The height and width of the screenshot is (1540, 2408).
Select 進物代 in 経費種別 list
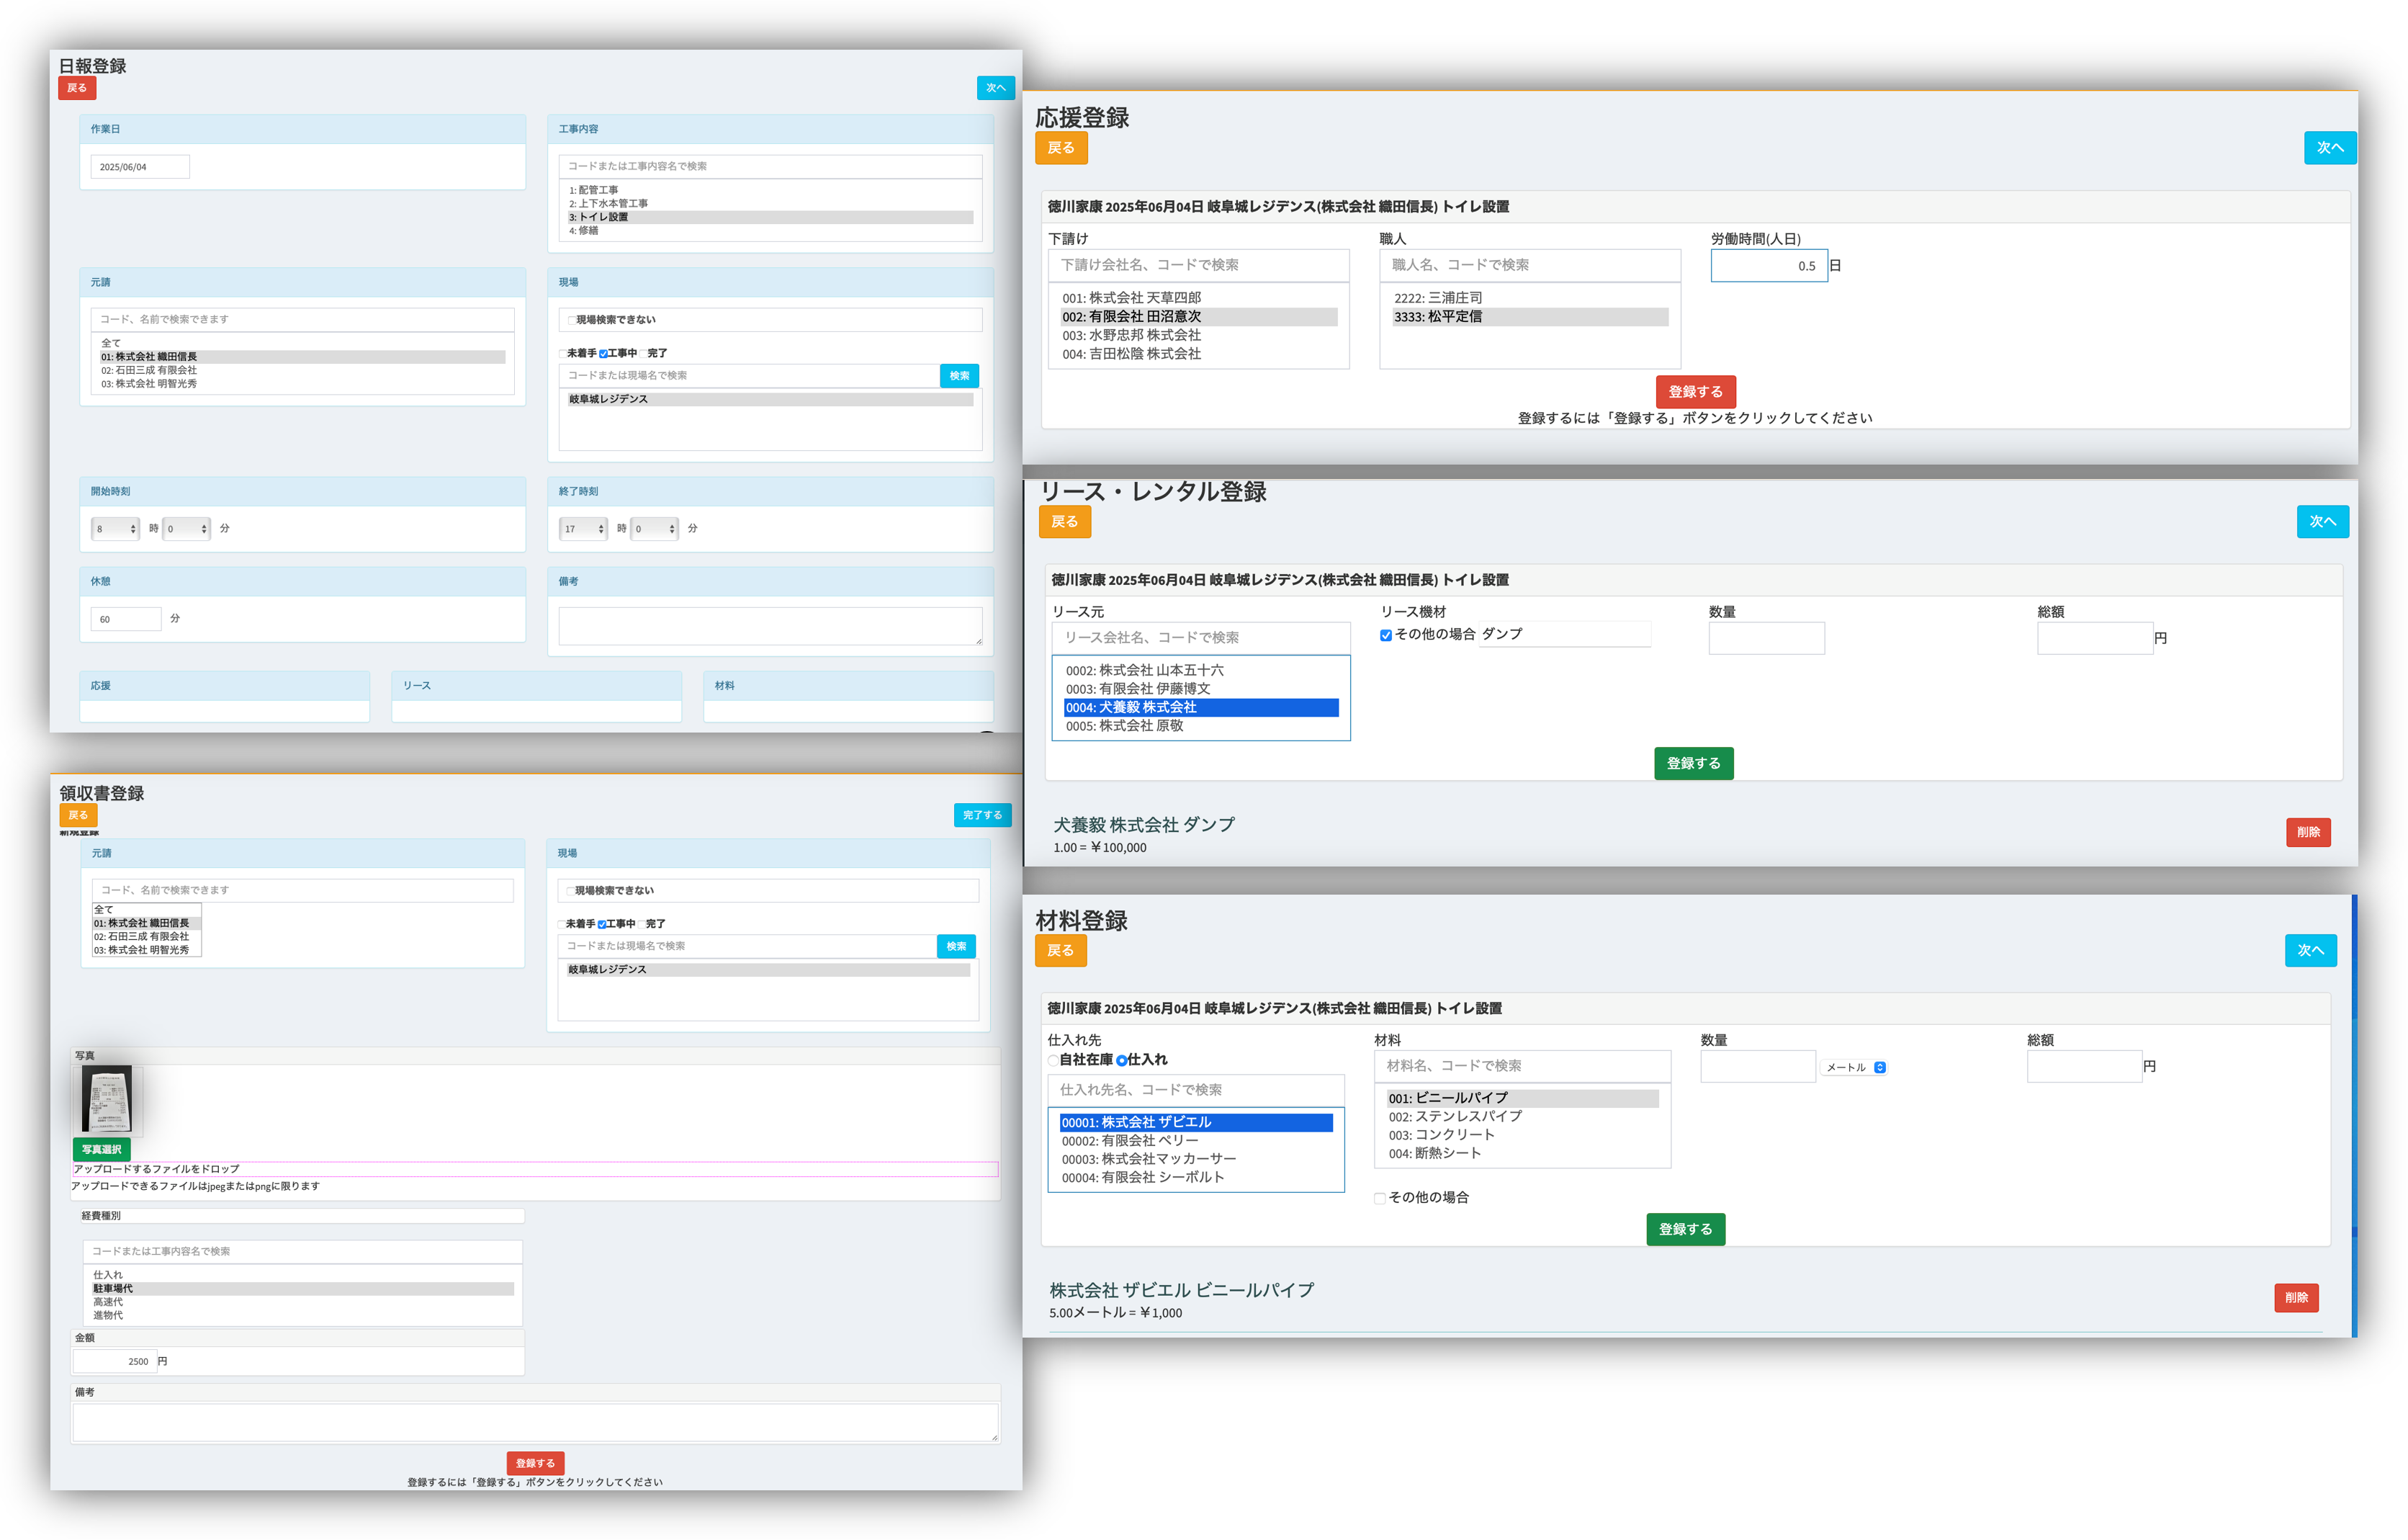pos(303,1315)
